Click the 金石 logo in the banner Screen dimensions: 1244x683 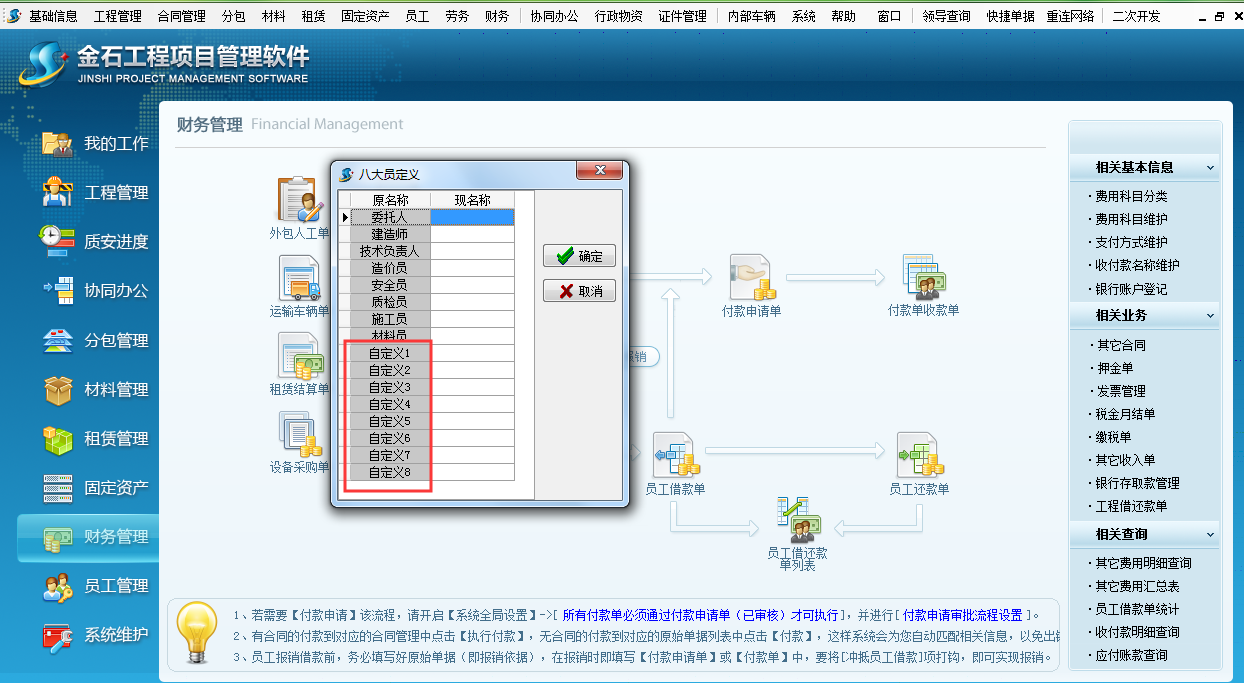(x=41, y=65)
